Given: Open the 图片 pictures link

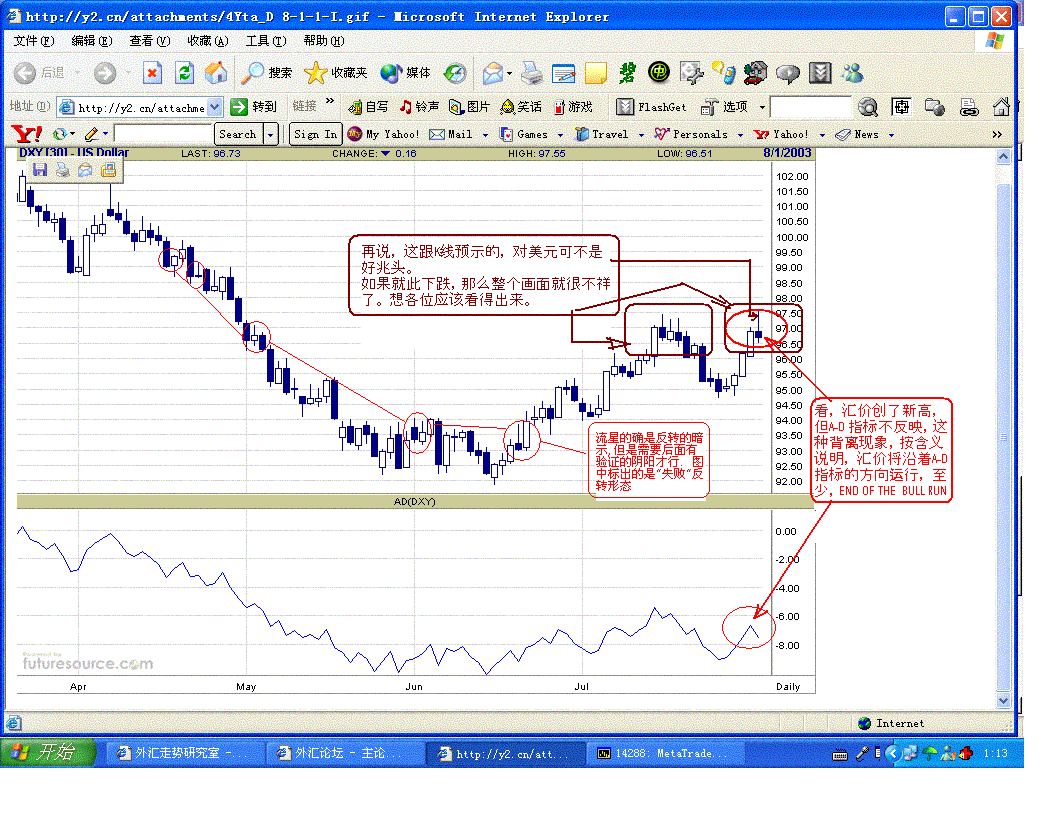Looking at the screenshot, I should (469, 107).
